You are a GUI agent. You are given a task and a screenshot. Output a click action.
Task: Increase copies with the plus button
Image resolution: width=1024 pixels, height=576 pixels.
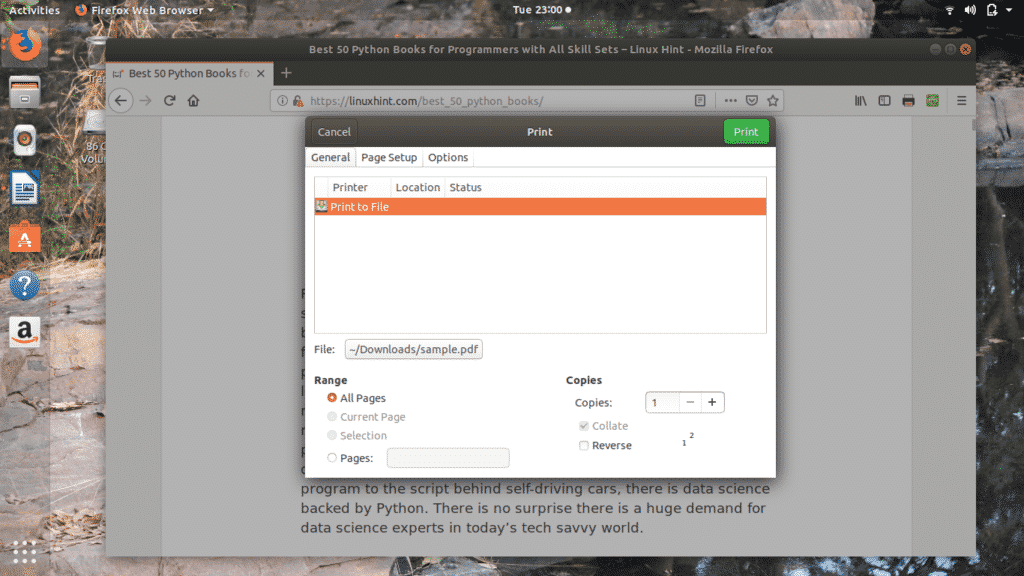pyautogui.click(x=712, y=402)
